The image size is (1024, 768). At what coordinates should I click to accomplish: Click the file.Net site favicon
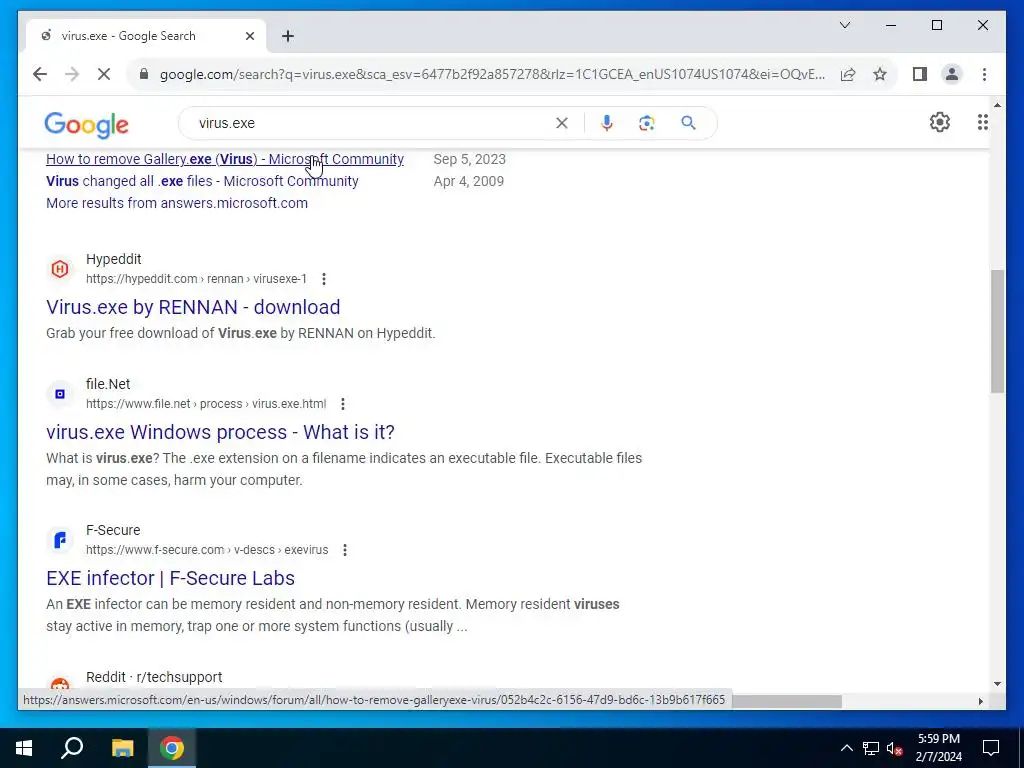pyautogui.click(x=59, y=394)
